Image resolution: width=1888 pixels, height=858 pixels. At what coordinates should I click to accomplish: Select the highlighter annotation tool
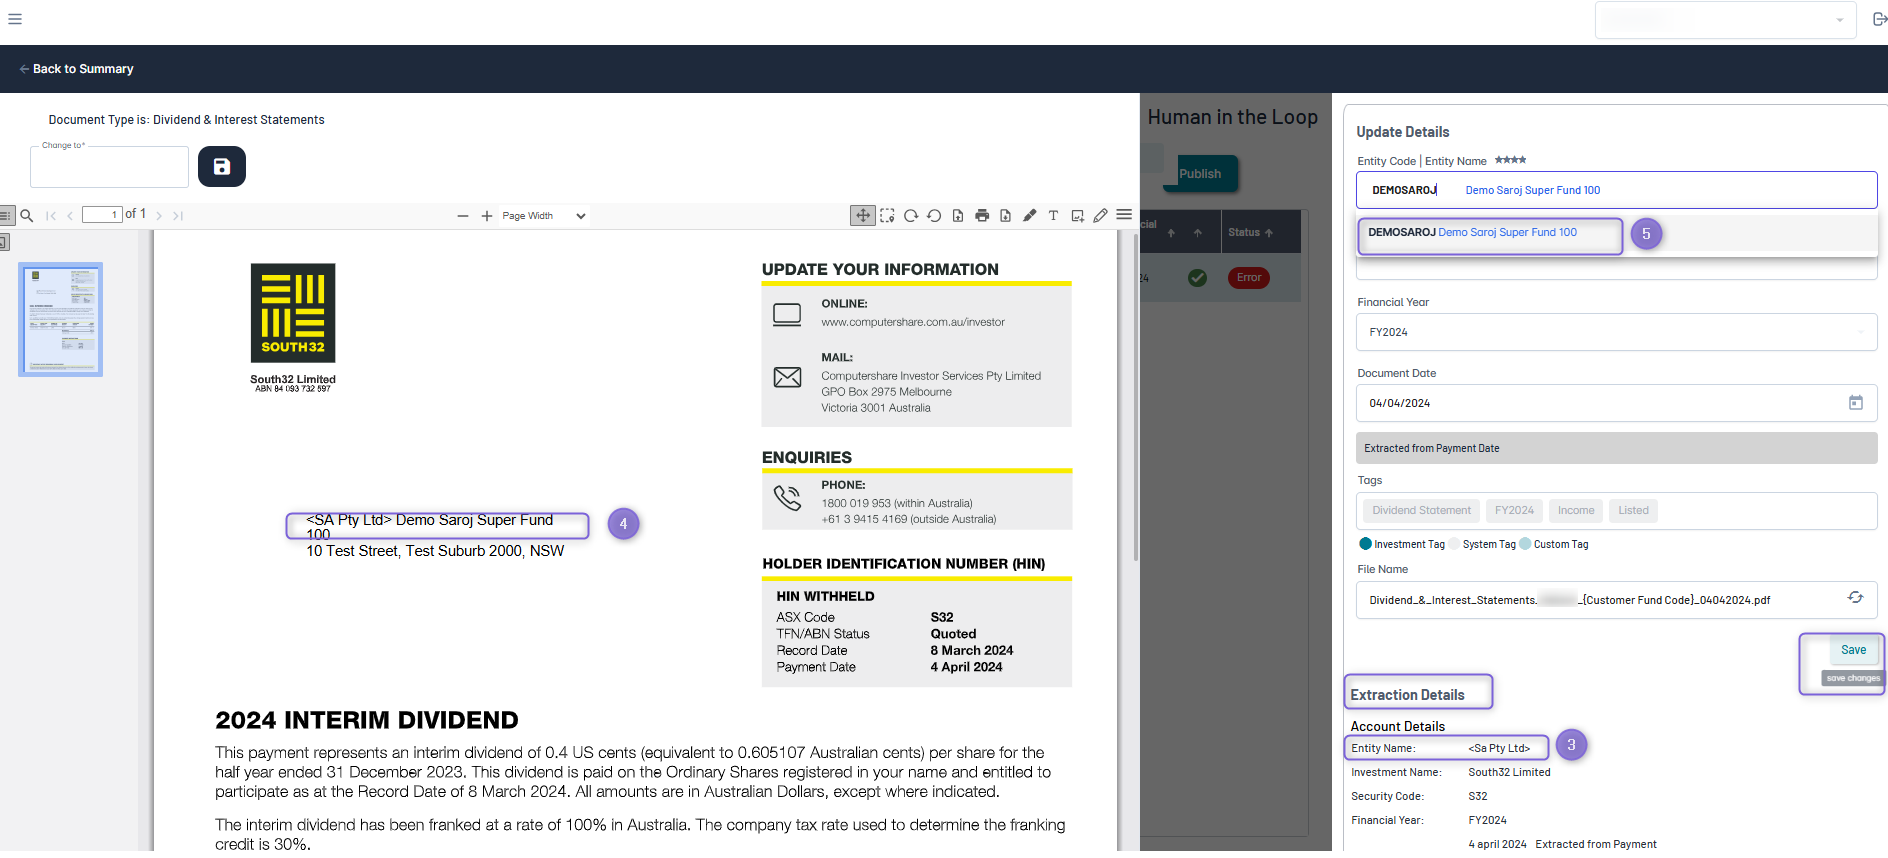point(1030,215)
